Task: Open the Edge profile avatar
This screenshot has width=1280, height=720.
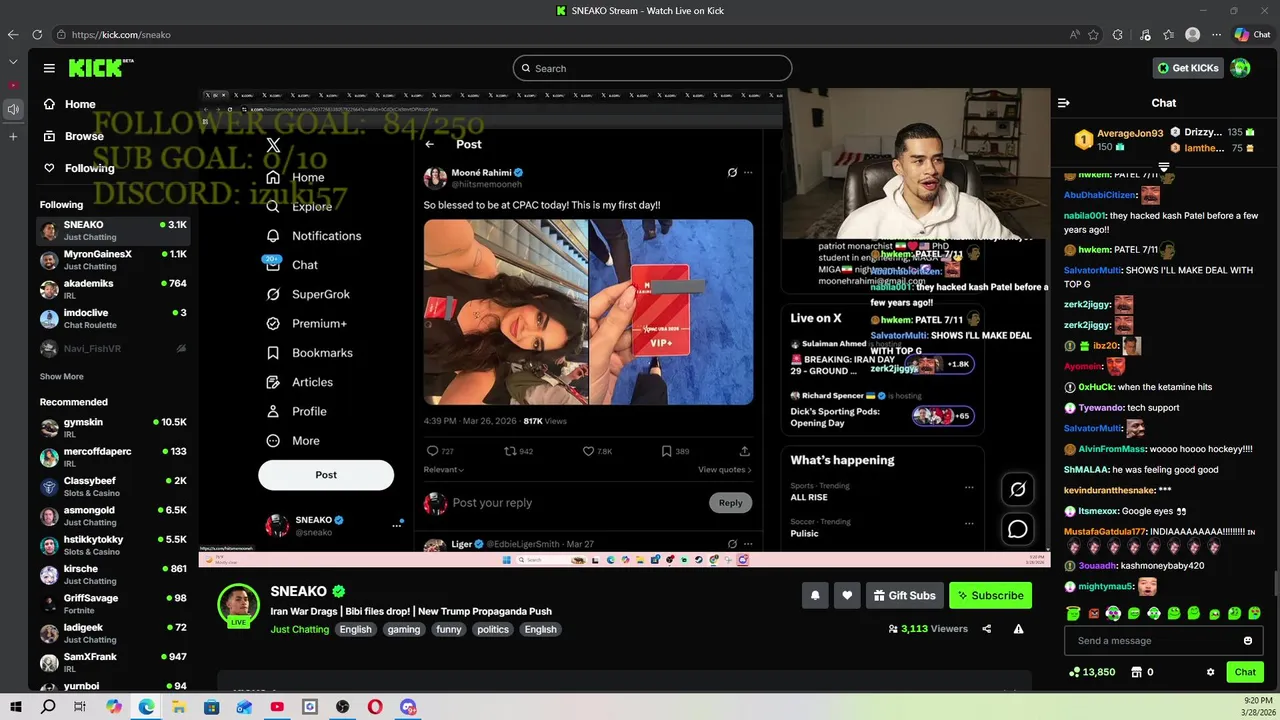Action: (x=1192, y=34)
